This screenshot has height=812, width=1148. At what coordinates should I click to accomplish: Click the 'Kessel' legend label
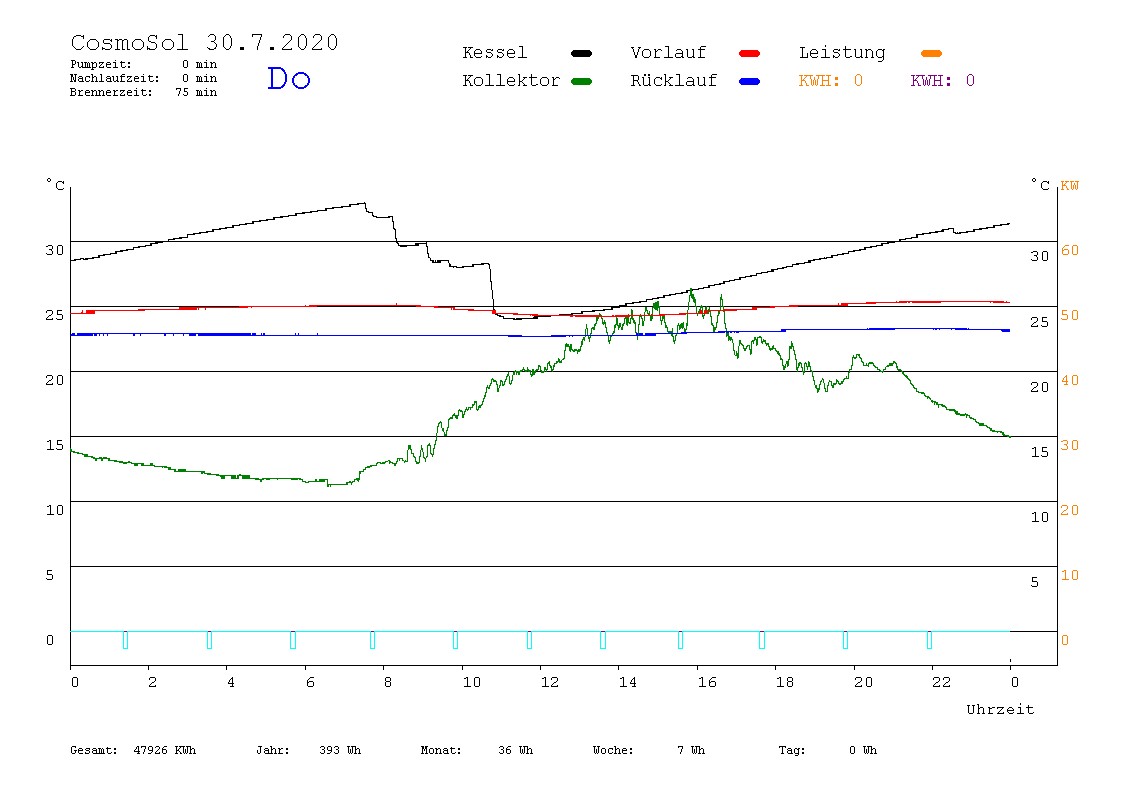[x=495, y=53]
